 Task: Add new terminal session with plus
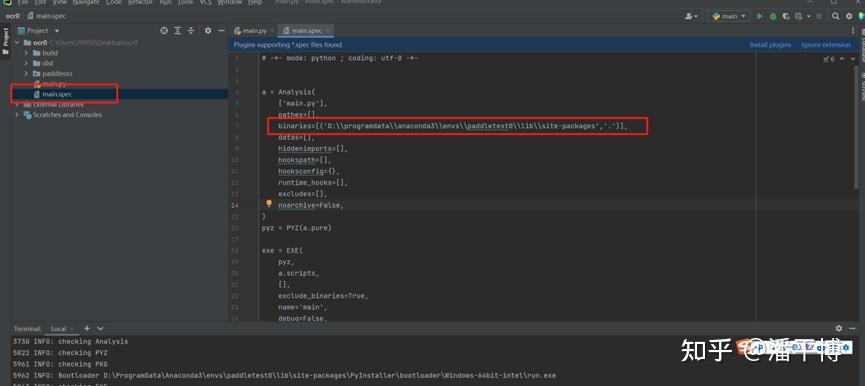click(x=87, y=328)
